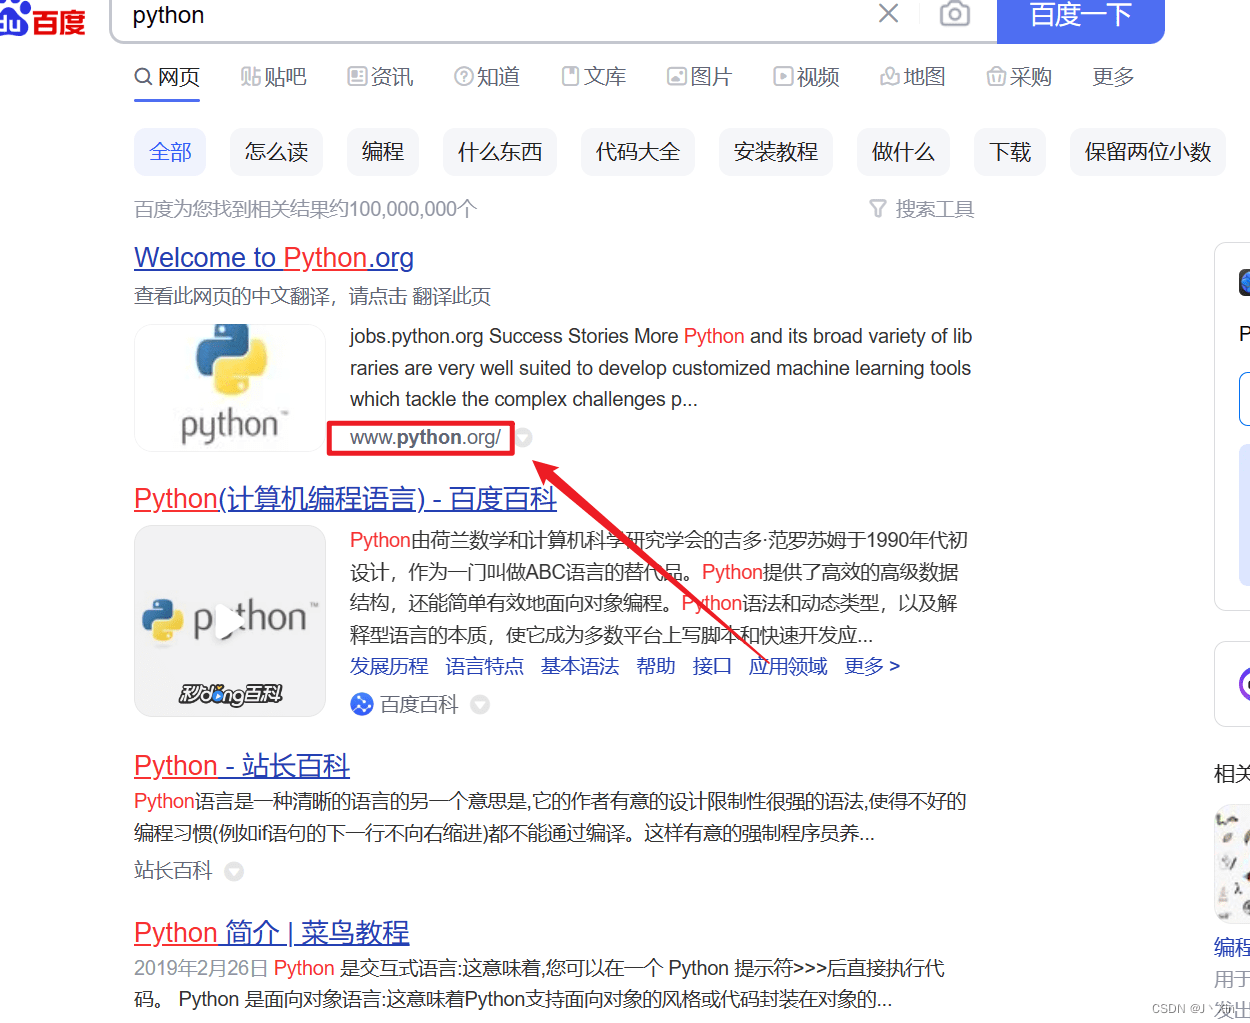Viewport: 1250px width, 1023px height.
Task: Open camera image search icon
Action: [x=954, y=14]
